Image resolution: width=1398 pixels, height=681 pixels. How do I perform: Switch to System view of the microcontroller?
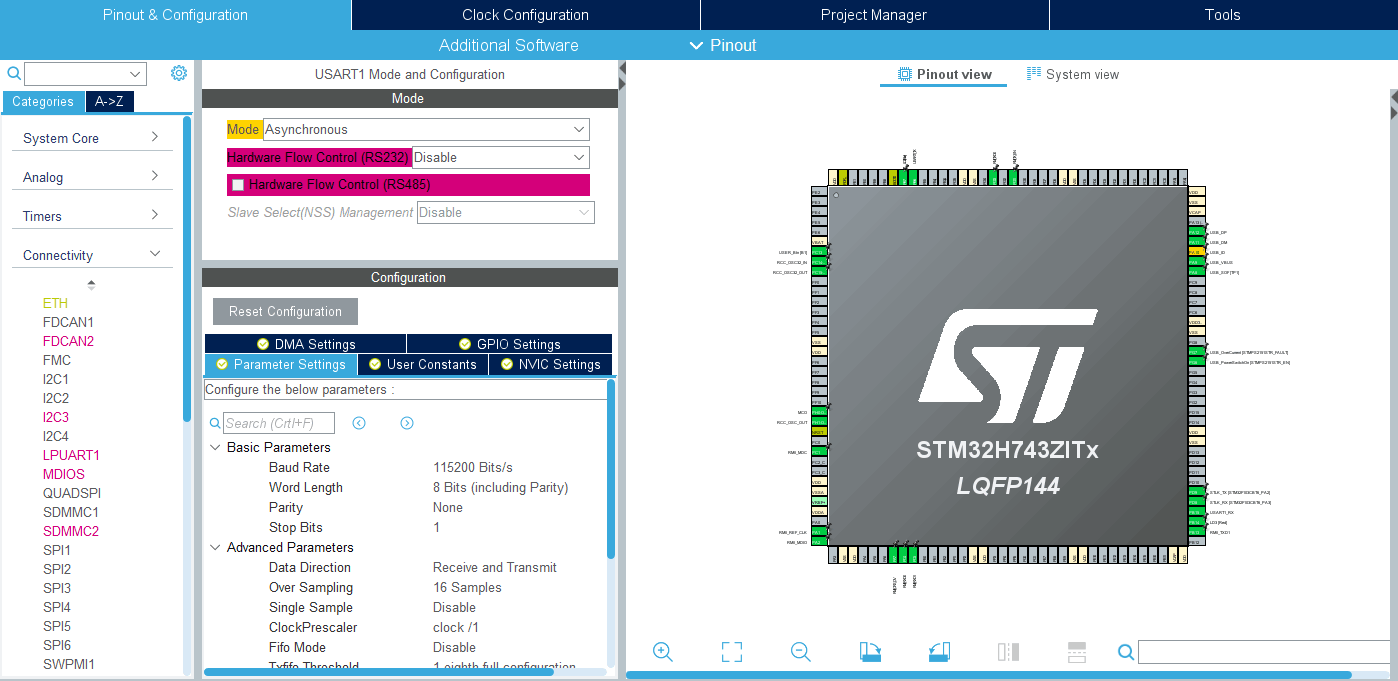1073,74
